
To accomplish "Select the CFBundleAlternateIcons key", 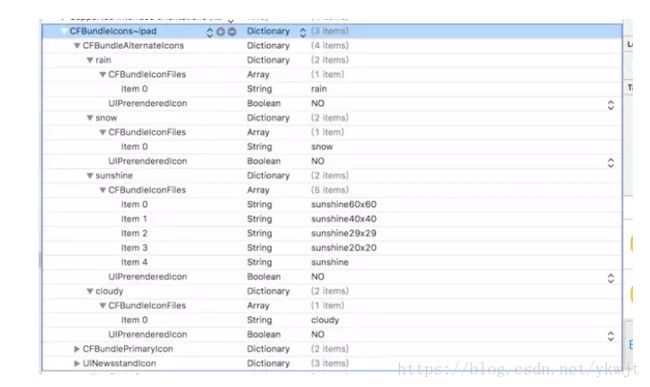I will [x=133, y=46].
